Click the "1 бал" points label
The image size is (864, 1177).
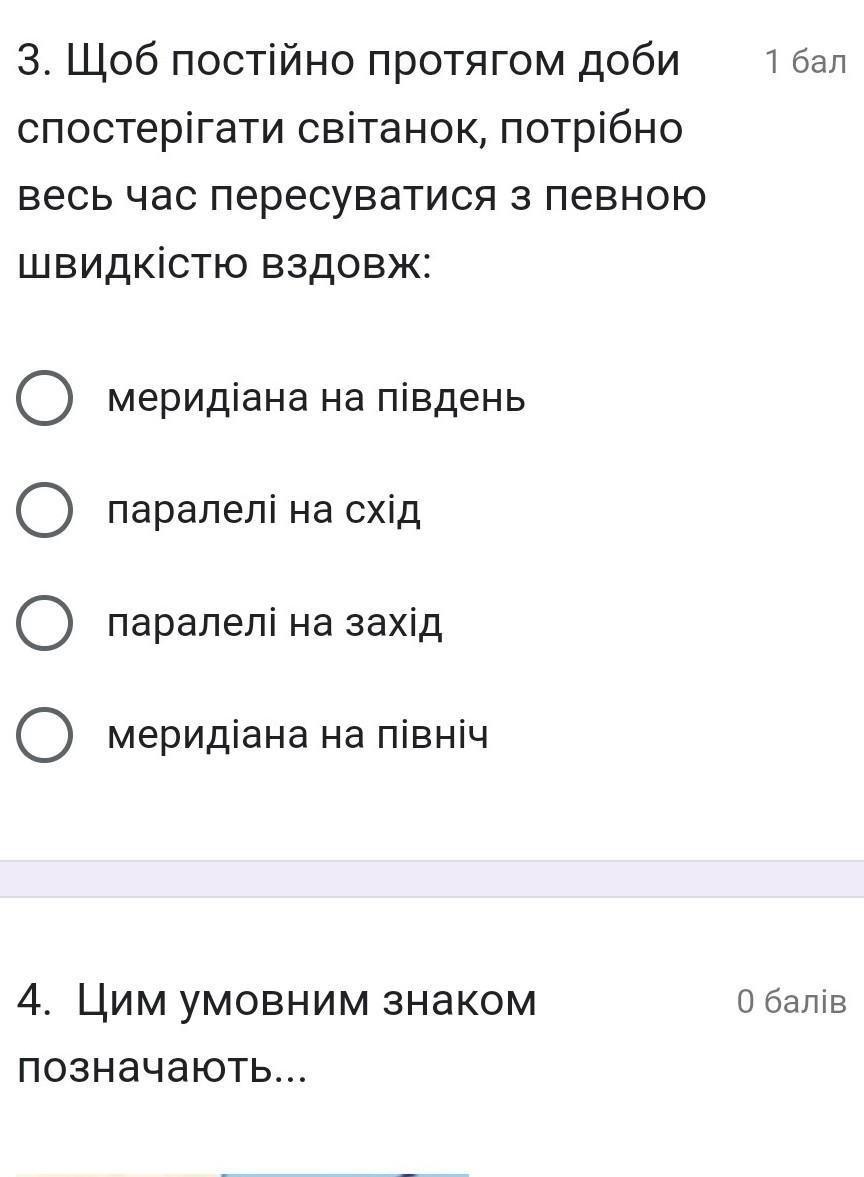click(x=805, y=62)
